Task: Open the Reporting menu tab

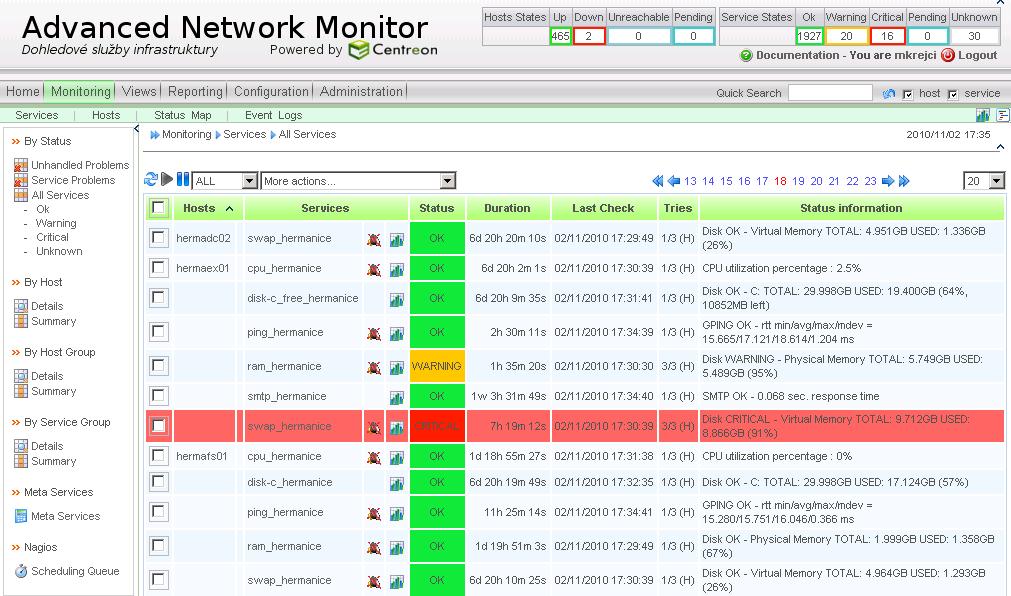Action: (195, 91)
